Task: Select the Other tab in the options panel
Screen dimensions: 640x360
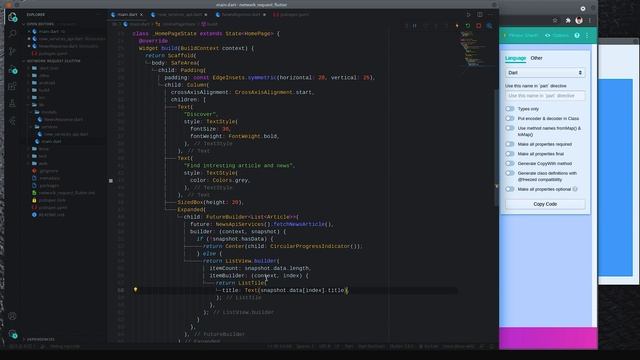Action: 536,58
